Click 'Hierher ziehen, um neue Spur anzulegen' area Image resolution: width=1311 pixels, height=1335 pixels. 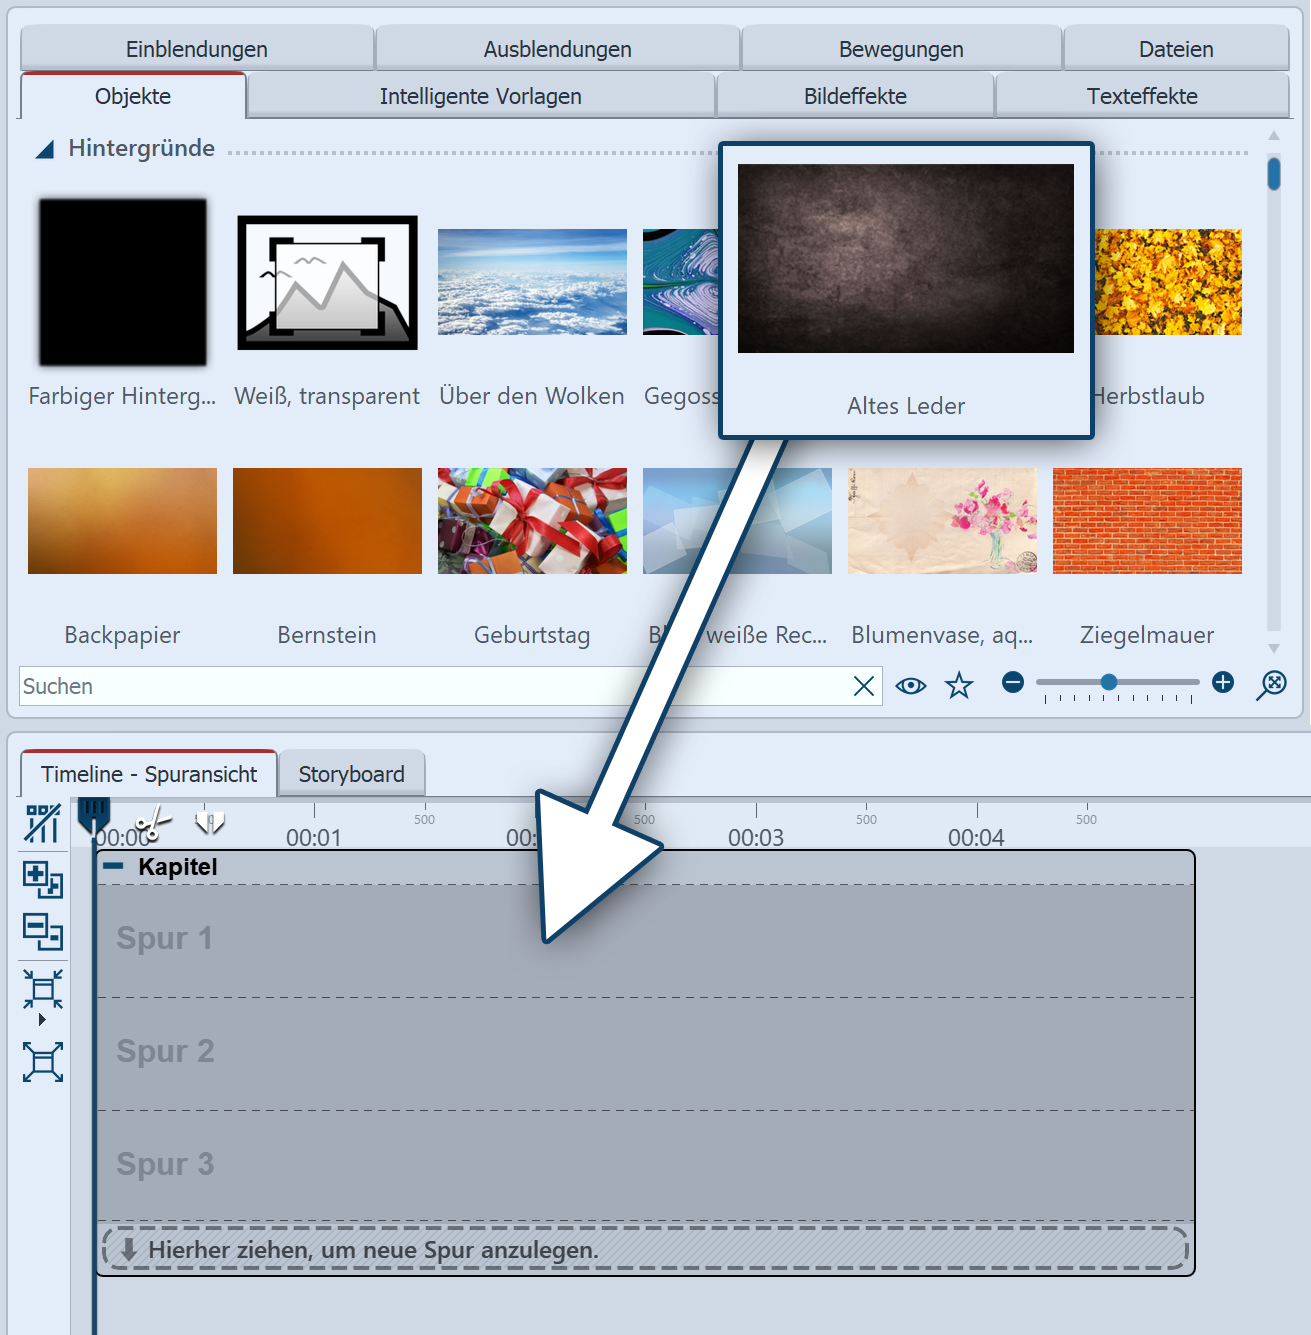tap(645, 1249)
